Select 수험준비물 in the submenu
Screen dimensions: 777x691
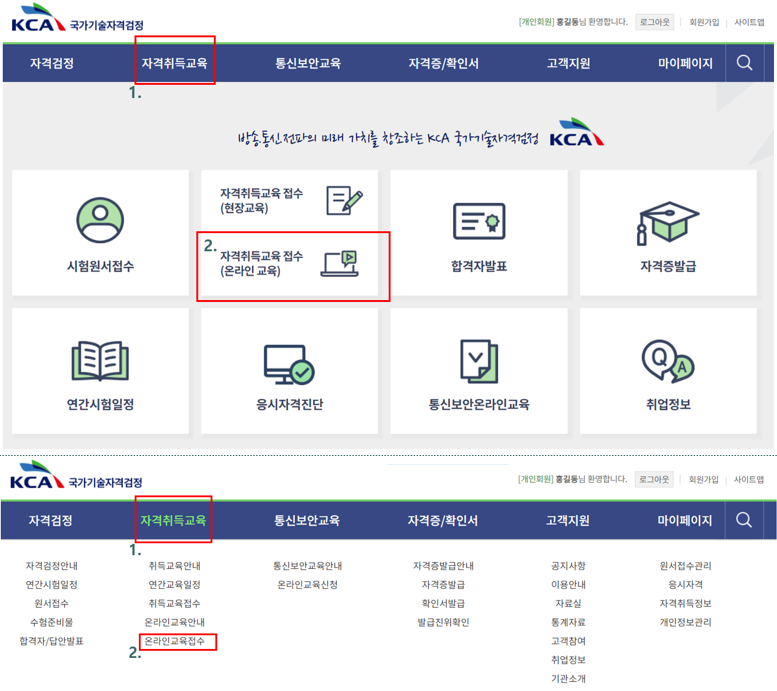click(x=52, y=622)
